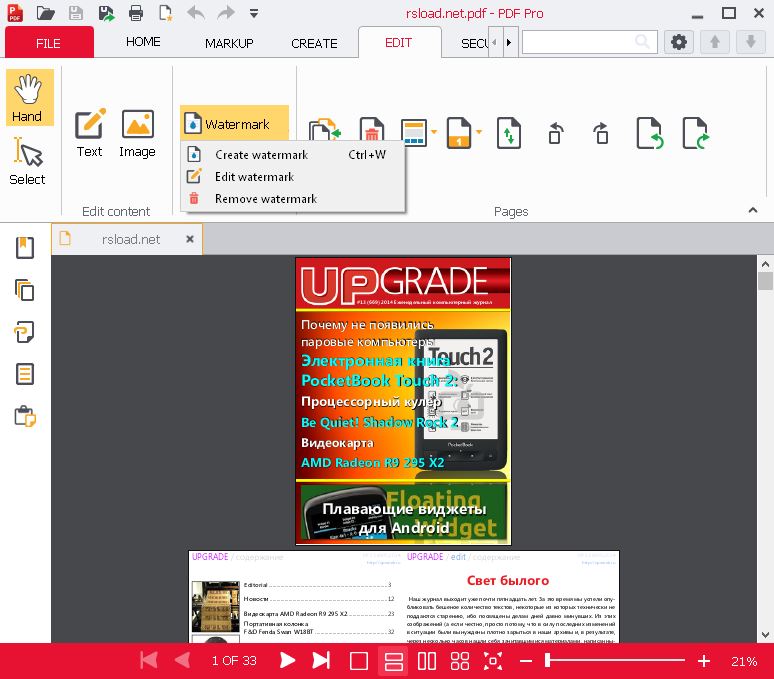
Task: Select the rsload.net document tab
Action: click(127, 239)
